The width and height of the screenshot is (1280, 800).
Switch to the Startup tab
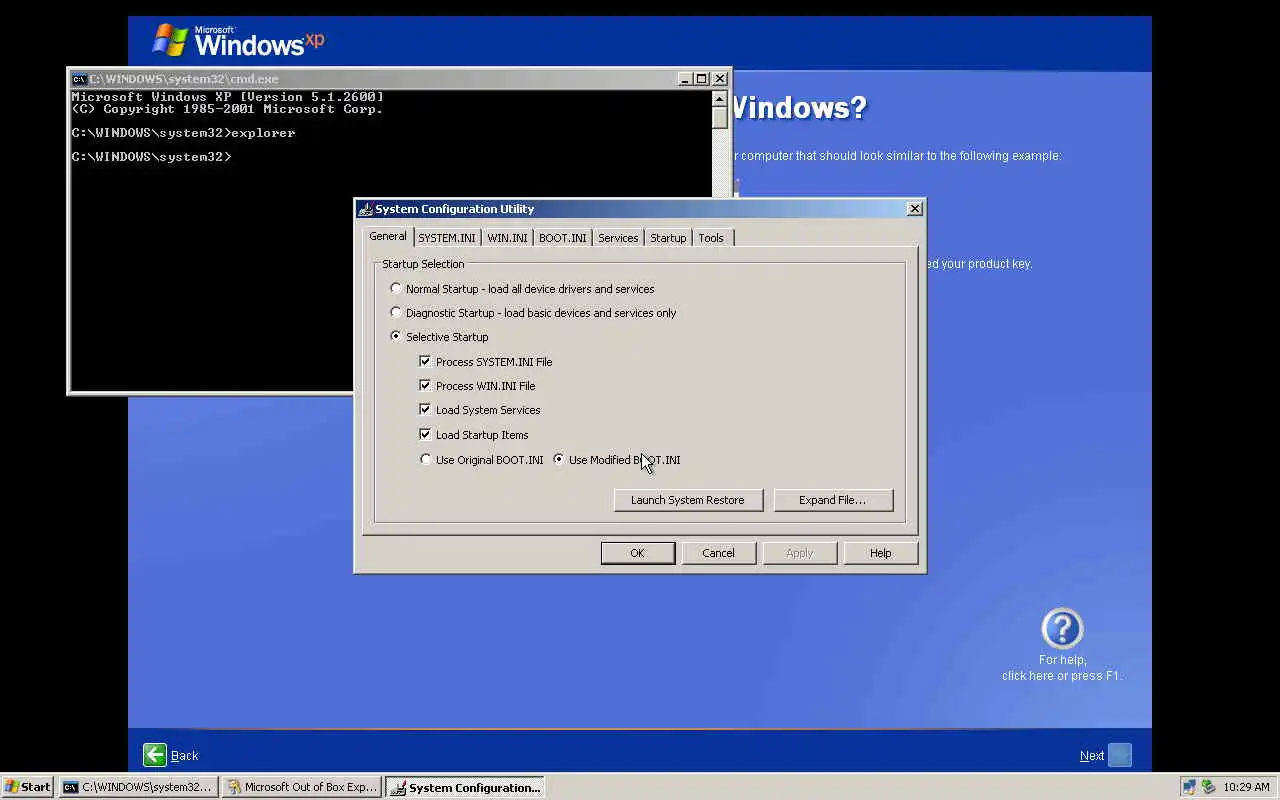[668, 238]
